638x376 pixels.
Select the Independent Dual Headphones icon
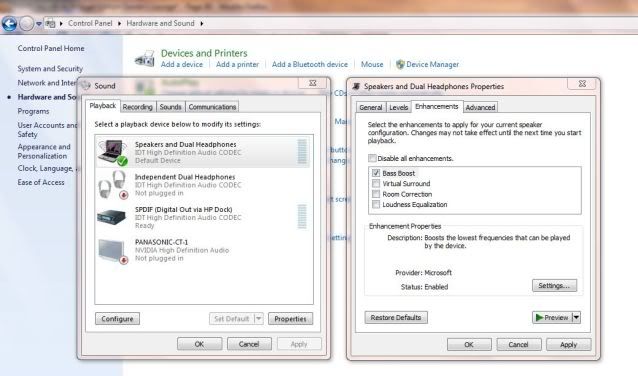point(113,185)
